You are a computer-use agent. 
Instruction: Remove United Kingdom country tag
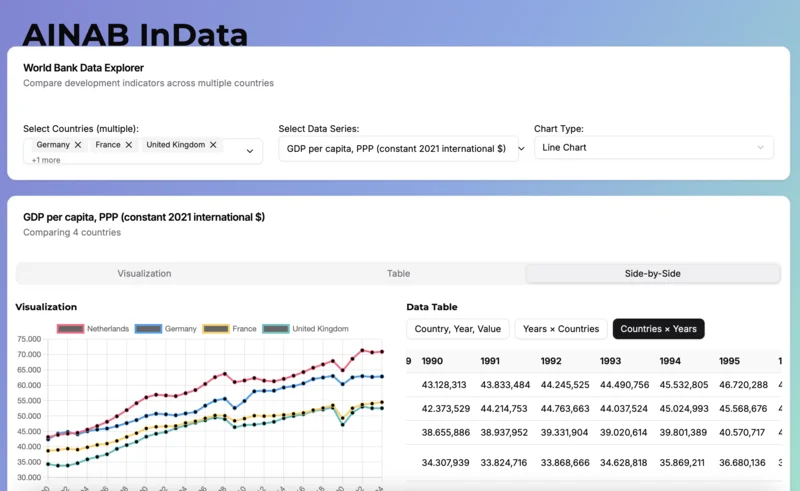pos(213,145)
